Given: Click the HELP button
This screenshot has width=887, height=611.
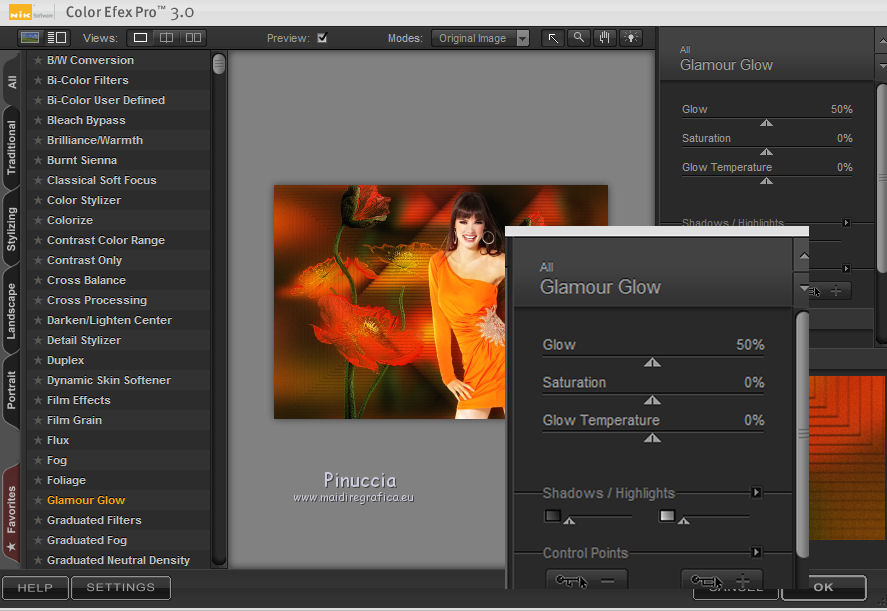Looking at the screenshot, I should click(35, 588).
